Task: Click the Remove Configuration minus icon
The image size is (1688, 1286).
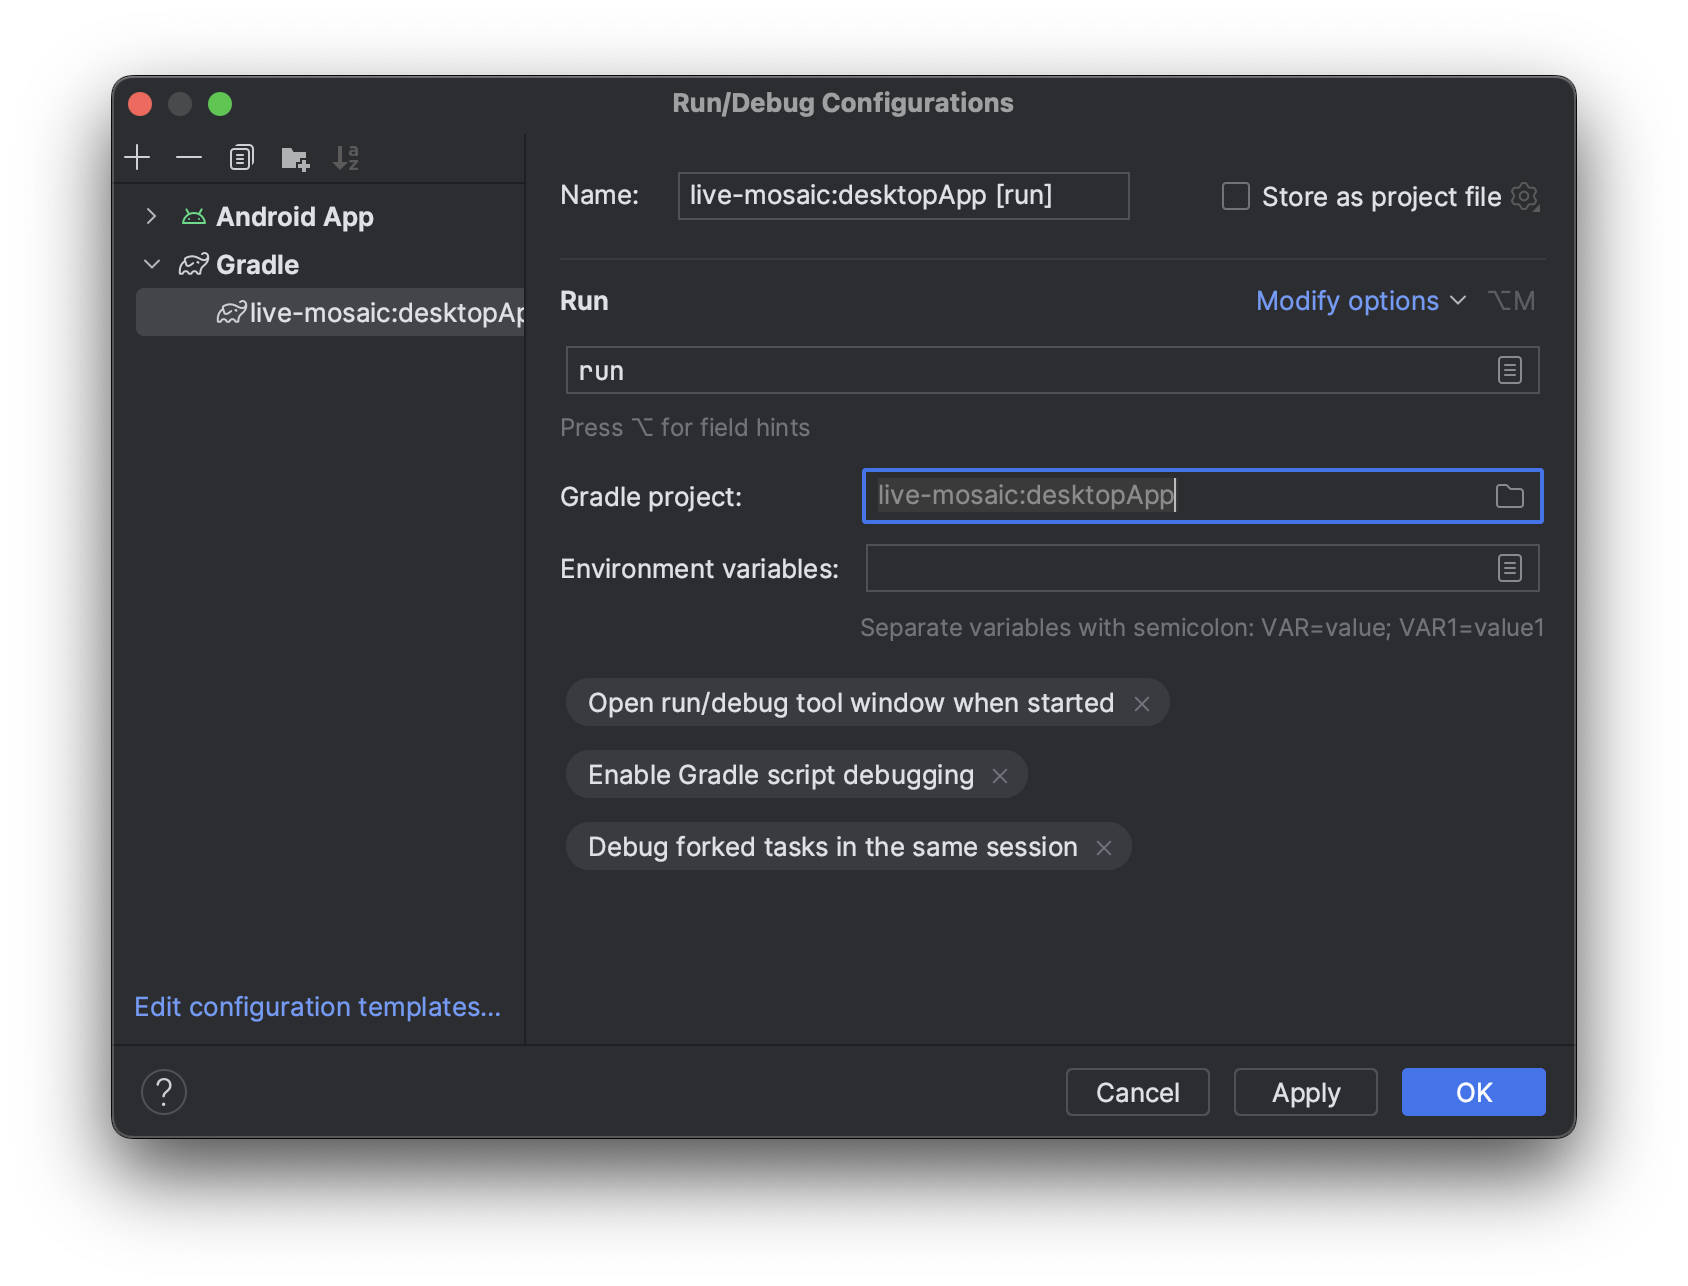Action: 189,158
